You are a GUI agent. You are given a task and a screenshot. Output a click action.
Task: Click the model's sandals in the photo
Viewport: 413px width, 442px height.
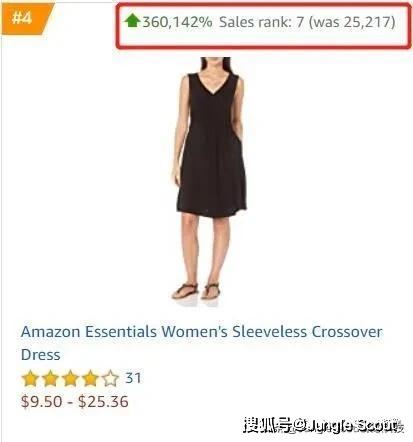pos(196,291)
